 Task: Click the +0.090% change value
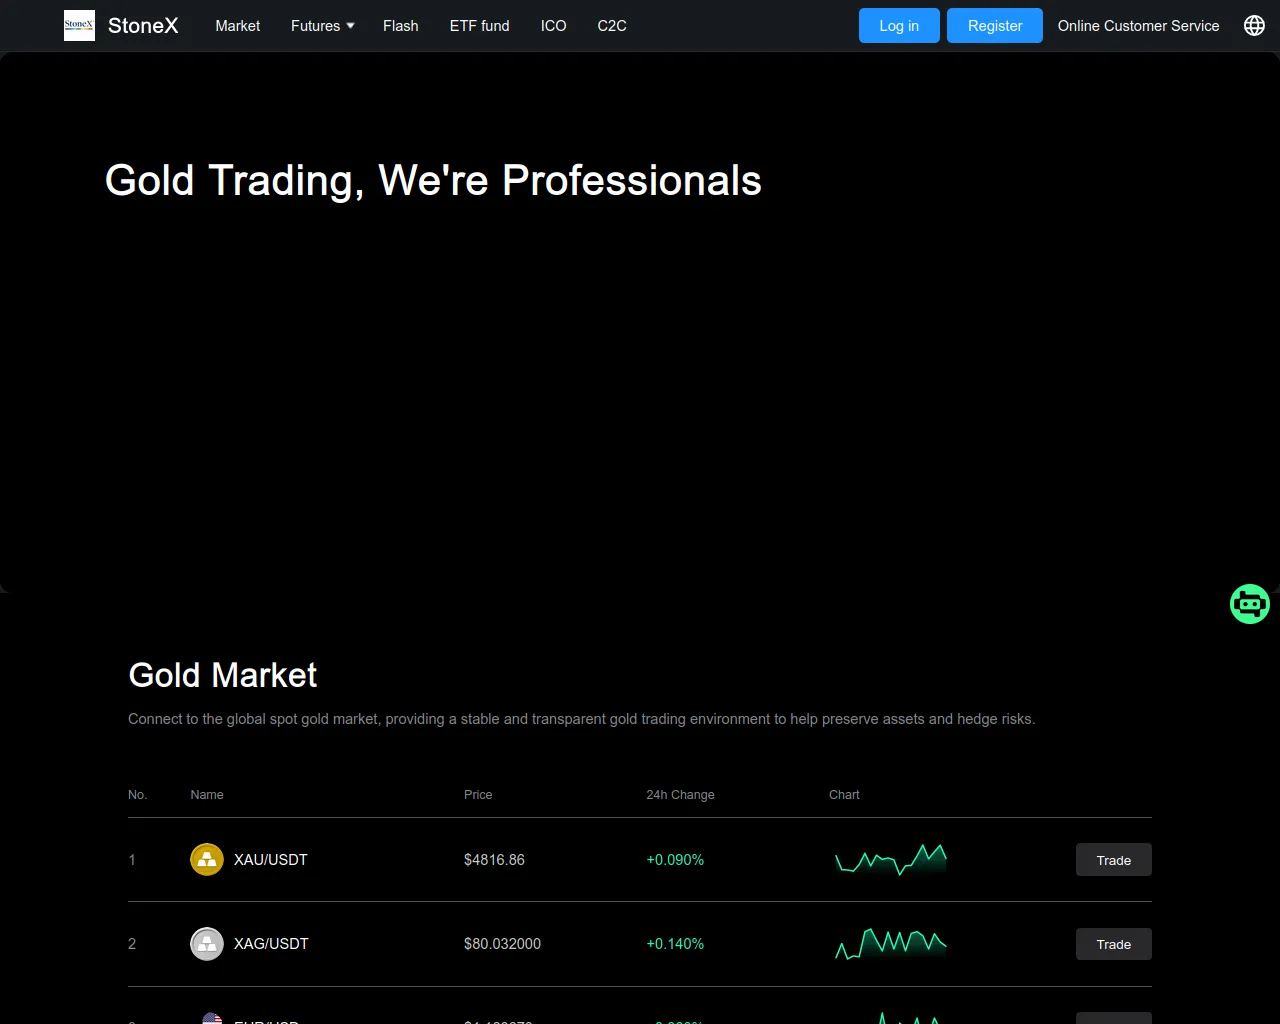[675, 860]
